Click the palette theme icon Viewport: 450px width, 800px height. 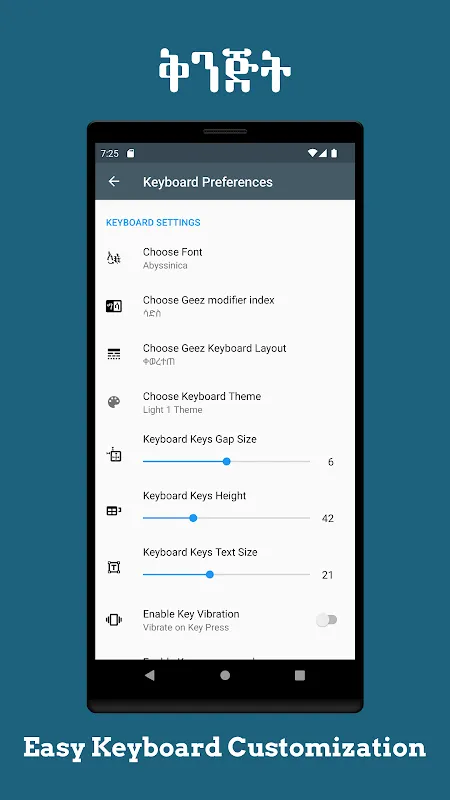(x=114, y=402)
